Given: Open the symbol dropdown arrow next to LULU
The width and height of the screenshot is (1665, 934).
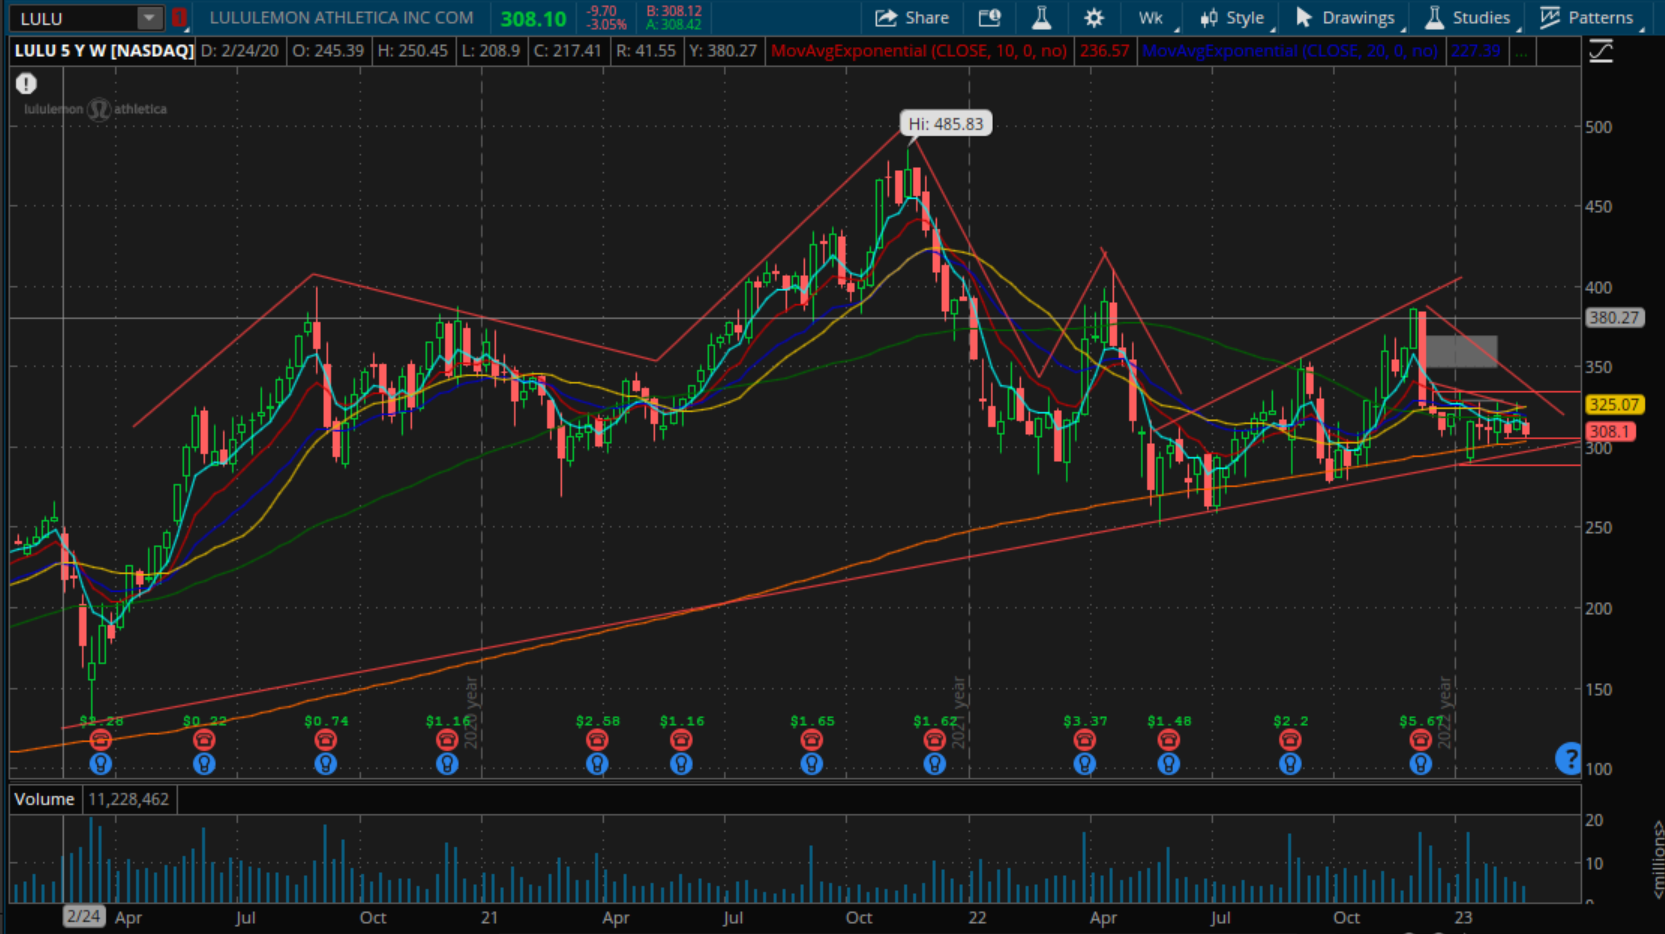Looking at the screenshot, I should pyautogui.click(x=149, y=18).
